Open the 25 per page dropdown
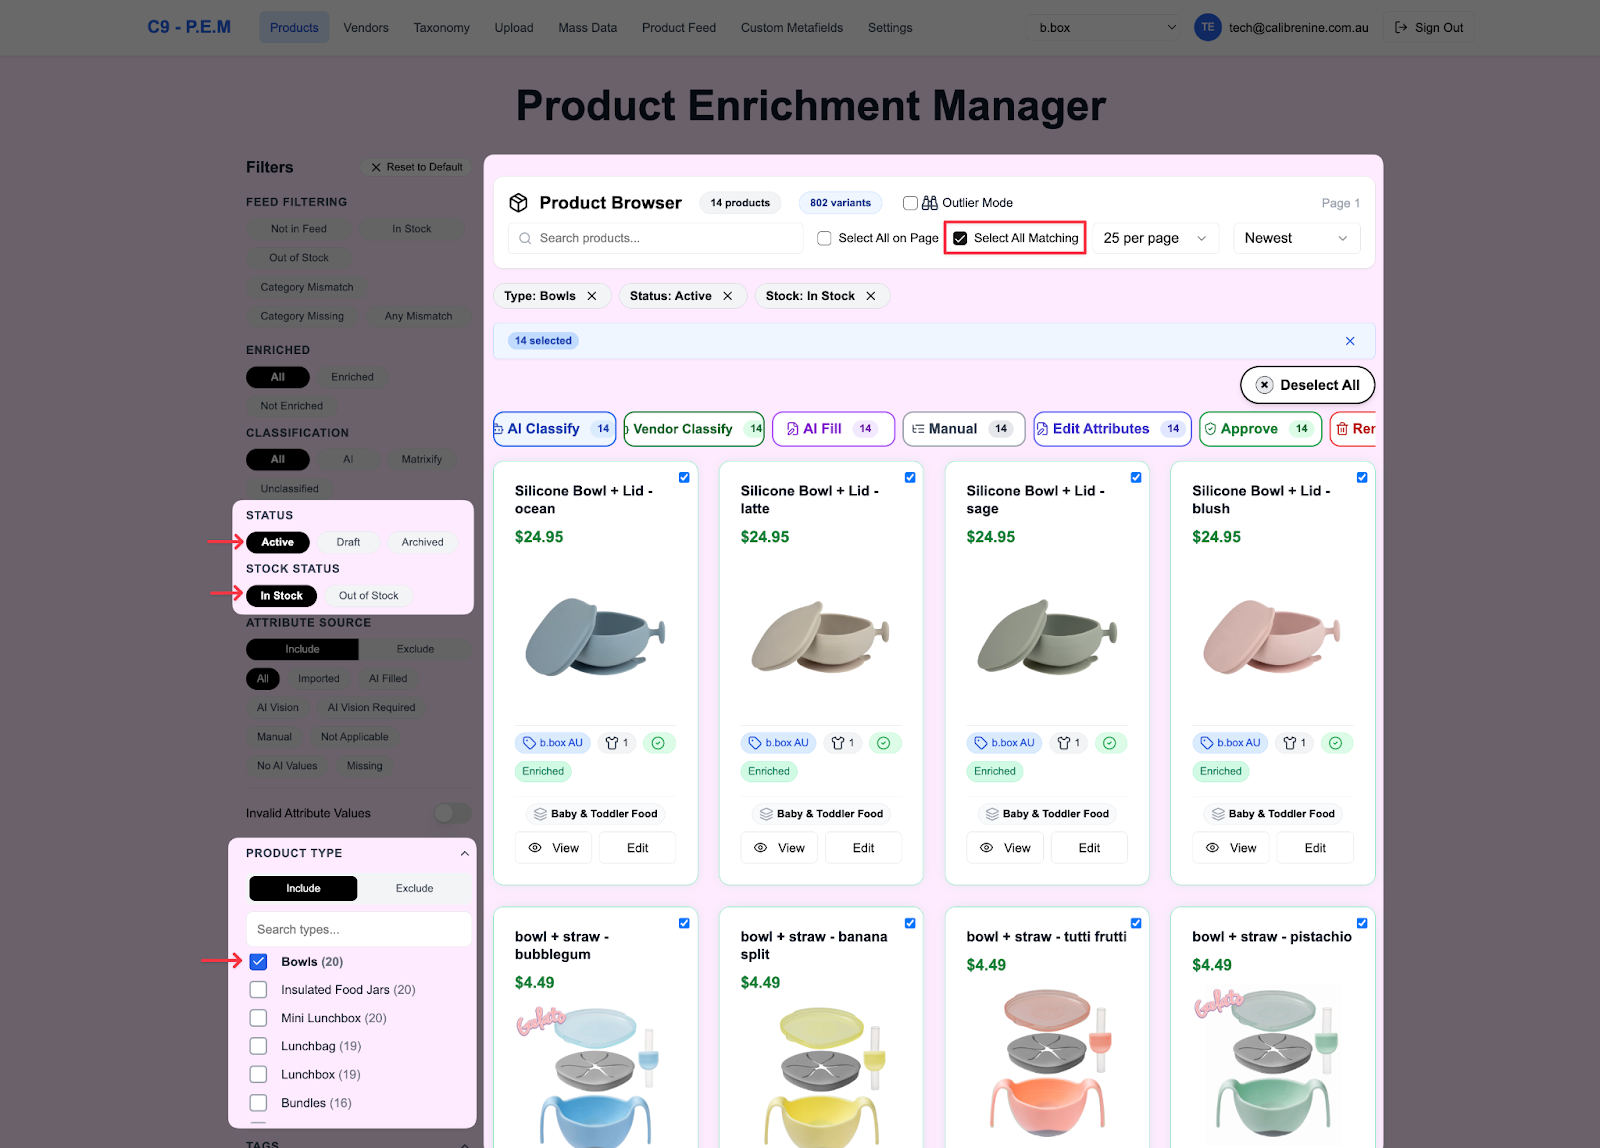 coord(1155,238)
